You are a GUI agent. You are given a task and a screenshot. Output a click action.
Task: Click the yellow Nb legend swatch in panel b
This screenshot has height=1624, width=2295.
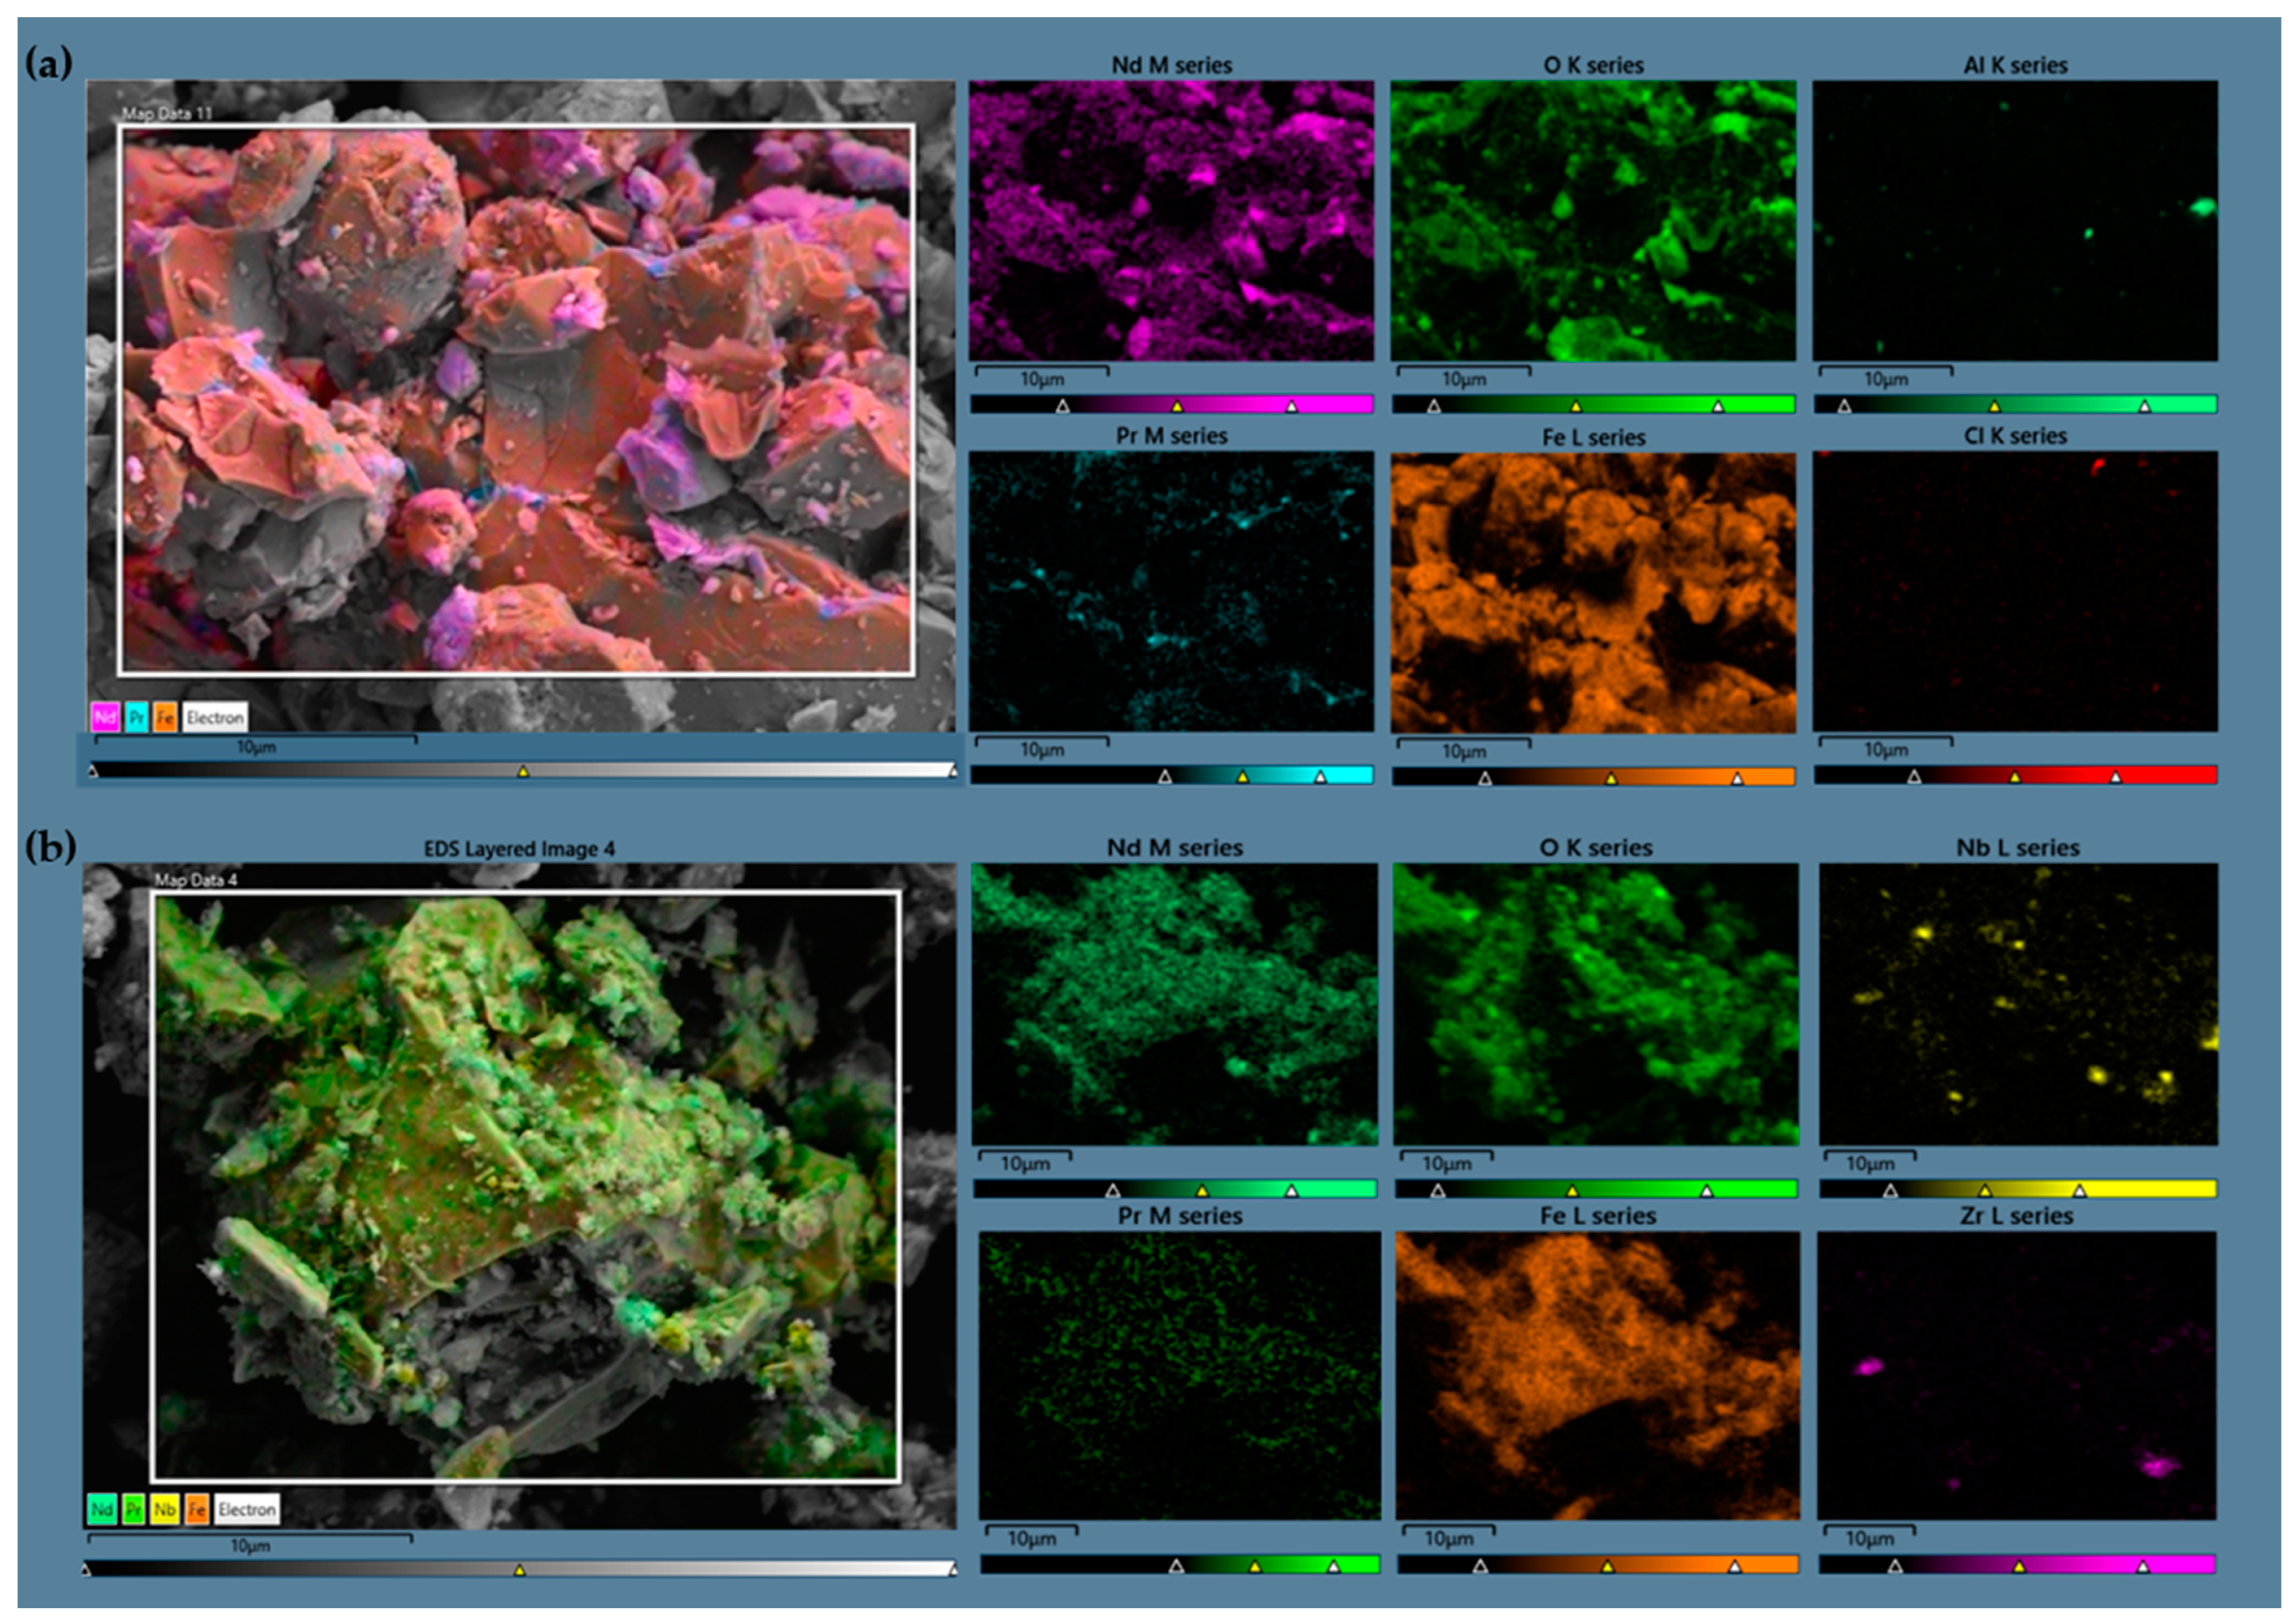(165, 1510)
